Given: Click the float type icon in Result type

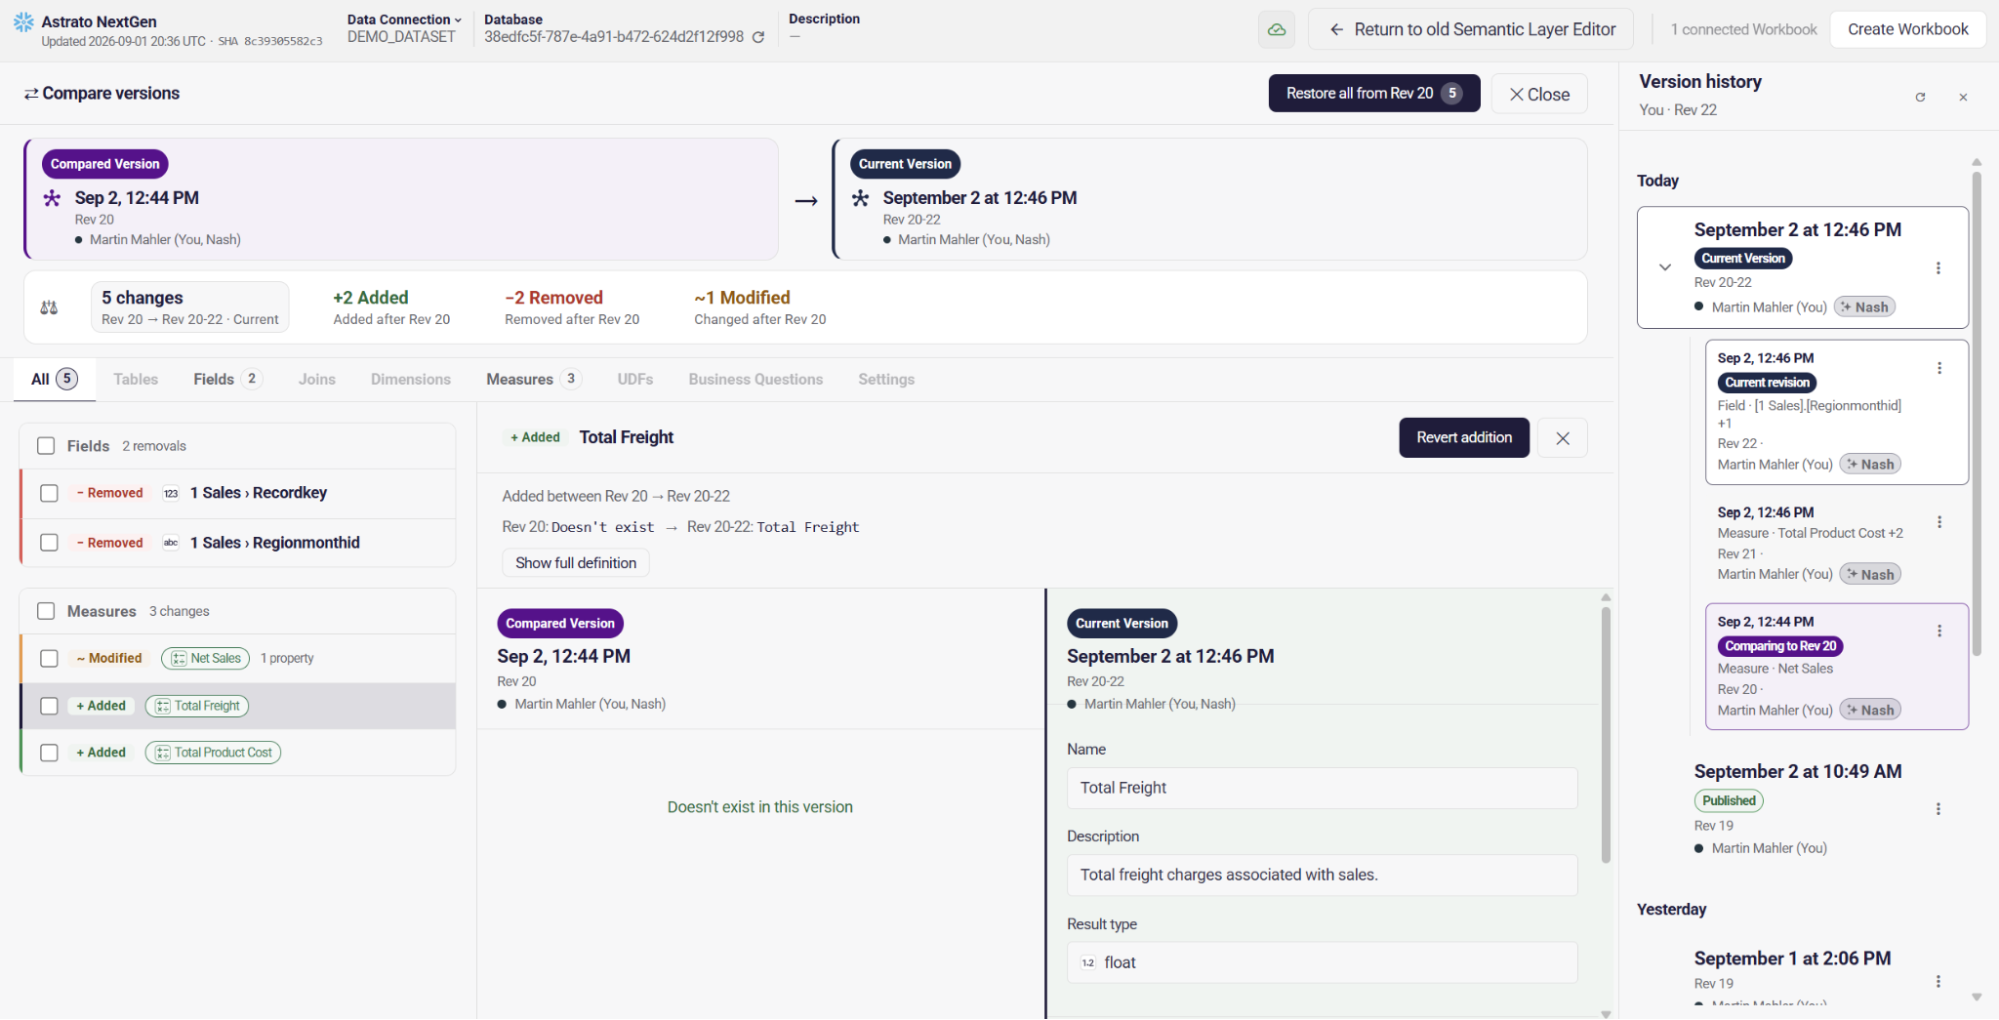Looking at the screenshot, I should point(1088,963).
